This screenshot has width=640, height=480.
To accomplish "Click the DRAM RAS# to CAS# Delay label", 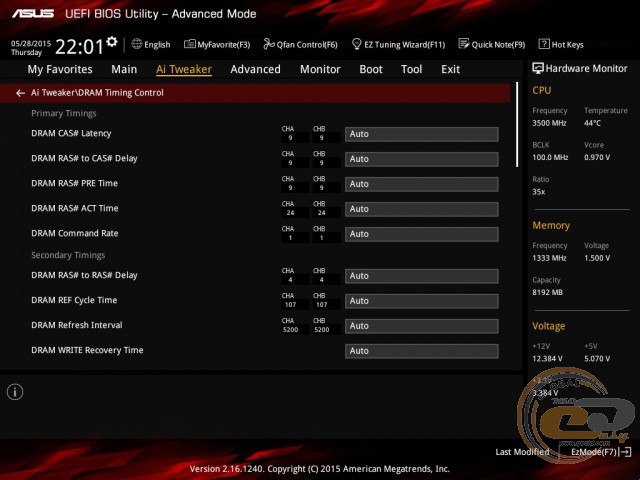I will [84, 158].
